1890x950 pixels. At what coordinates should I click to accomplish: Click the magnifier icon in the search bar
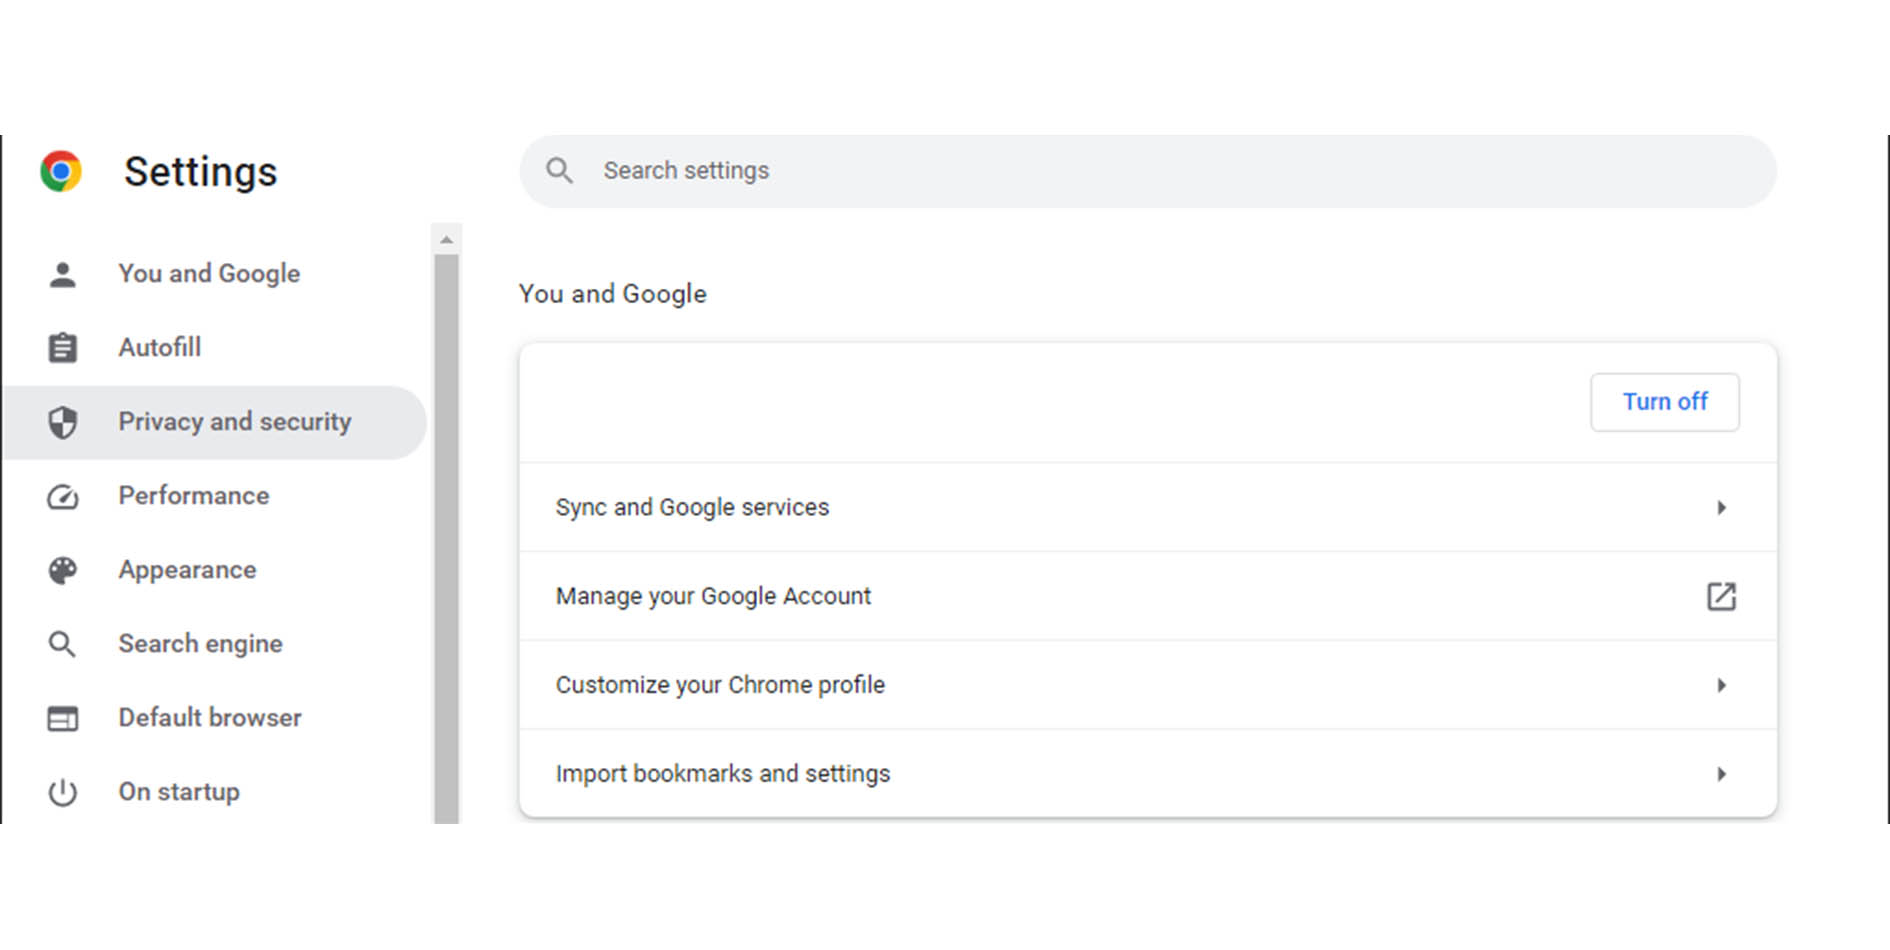click(x=559, y=171)
